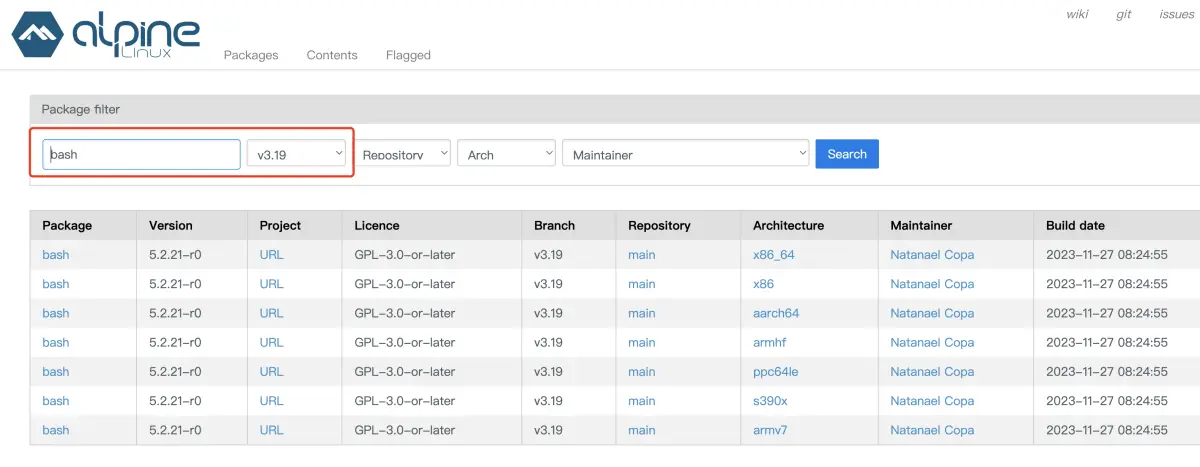The height and width of the screenshot is (467, 1200).
Task: Click the ppc64le architecture link
Action: click(x=775, y=372)
